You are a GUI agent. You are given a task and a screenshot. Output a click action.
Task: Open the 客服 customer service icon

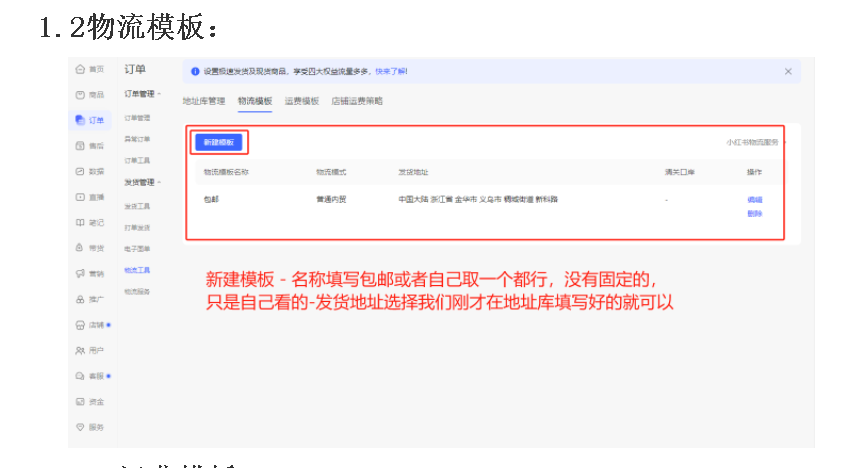(x=80, y=376)
